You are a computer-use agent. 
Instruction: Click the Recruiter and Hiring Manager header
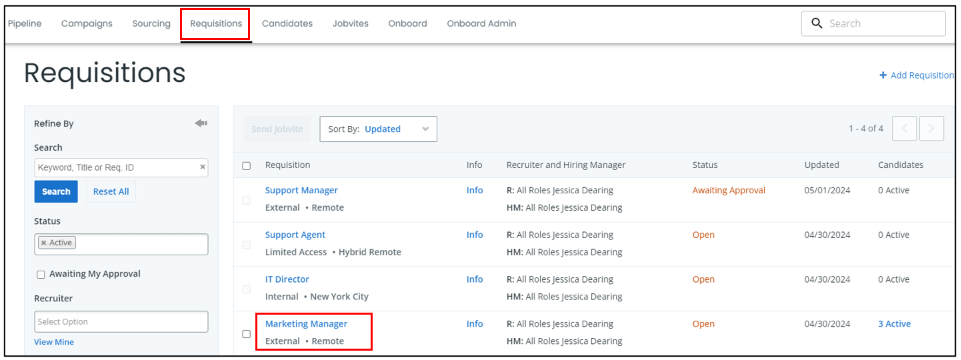tap(566, 165)
